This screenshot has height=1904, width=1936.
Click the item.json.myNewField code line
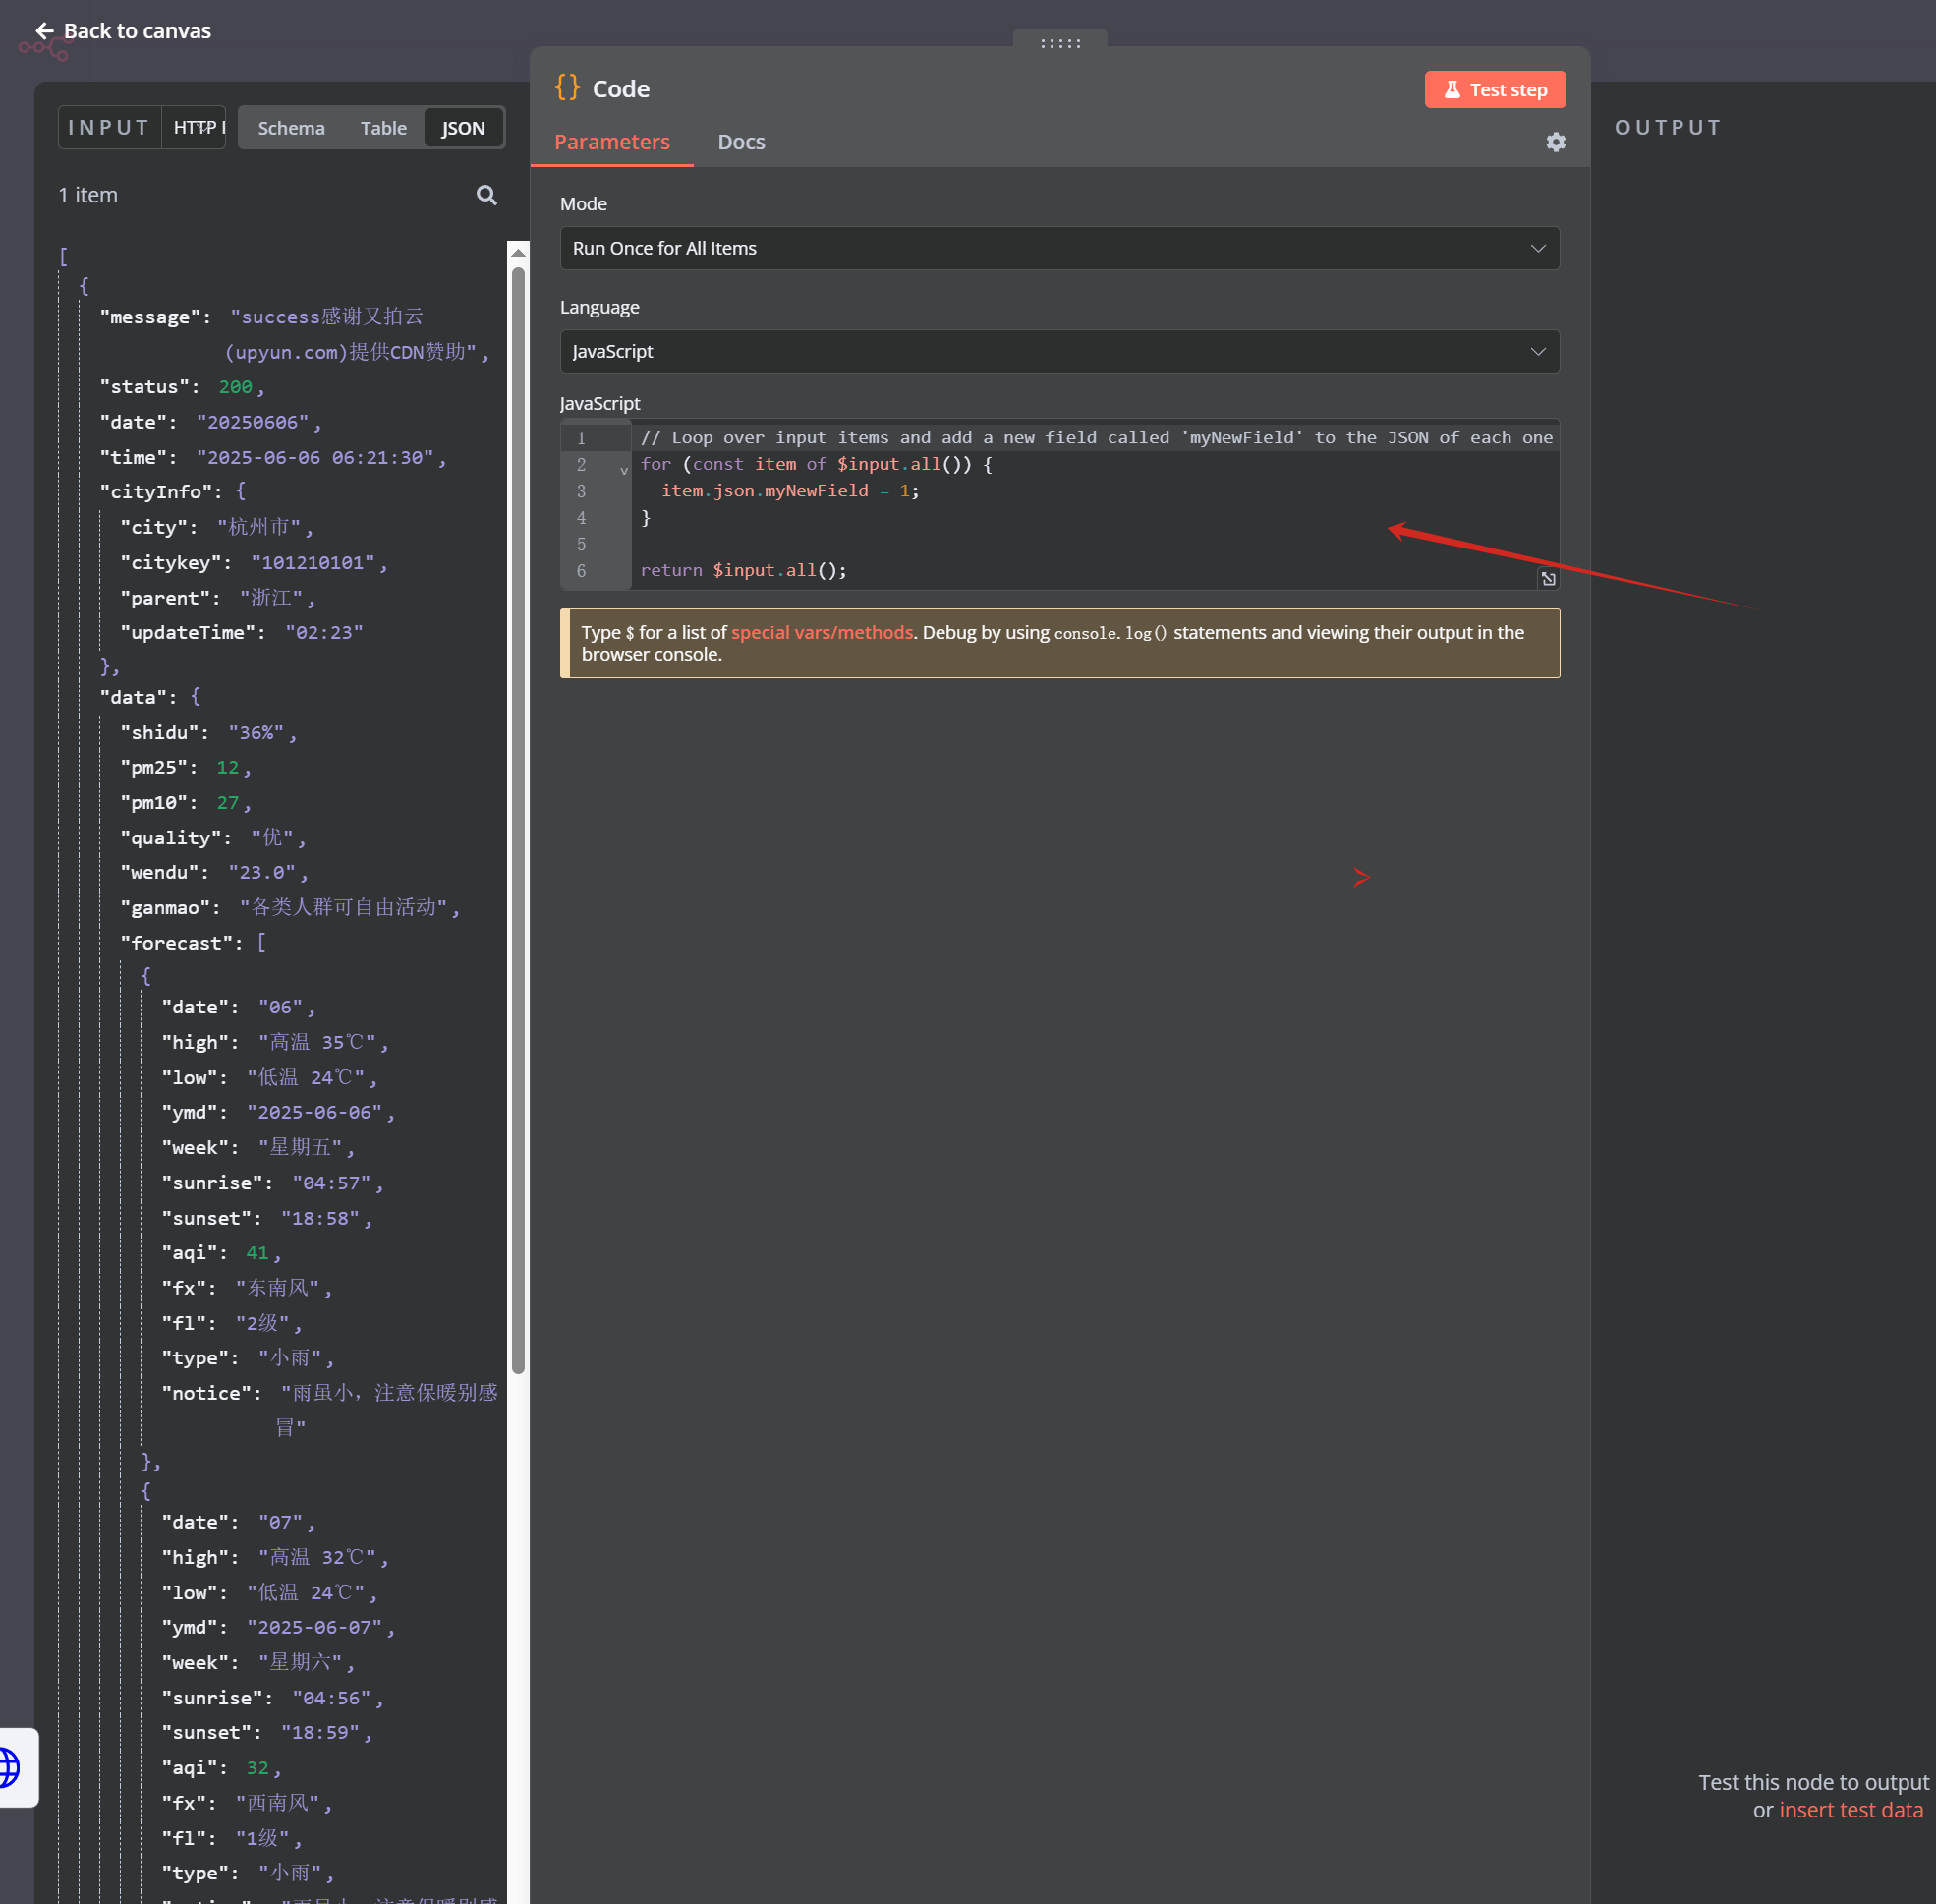[789, 490]
